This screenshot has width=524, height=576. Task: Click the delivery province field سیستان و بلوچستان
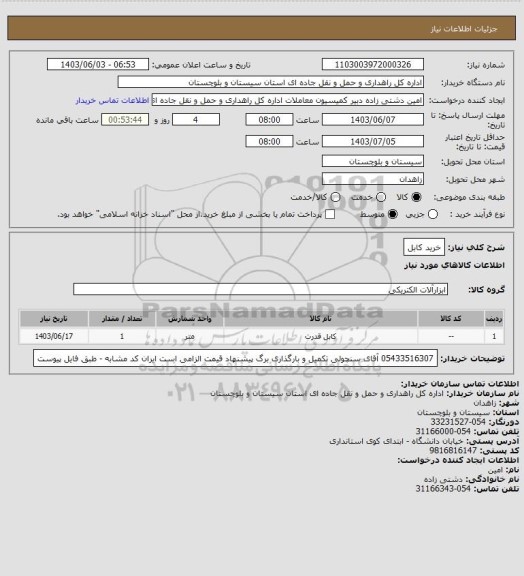coord(373,161)
